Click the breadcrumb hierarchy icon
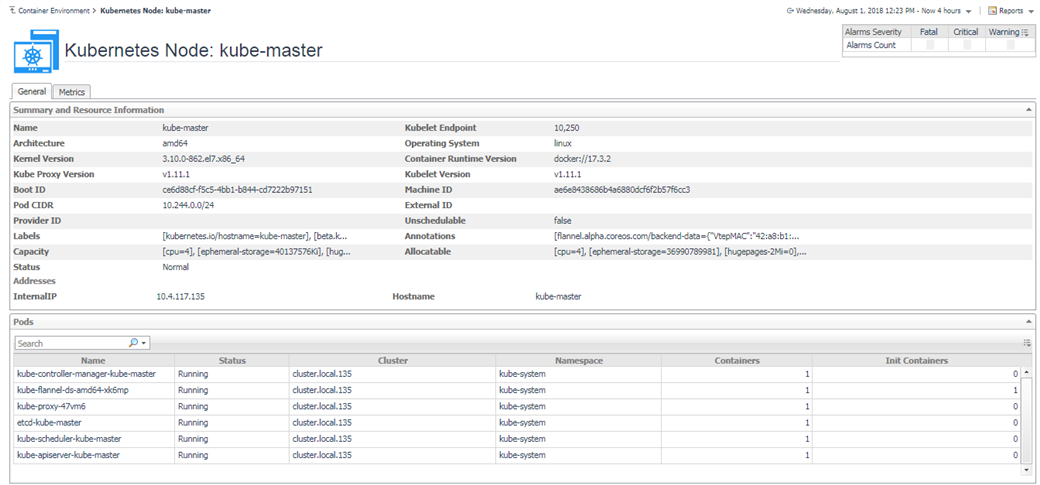The width and height of the screenshot is (1040, 485). [13, 11]
